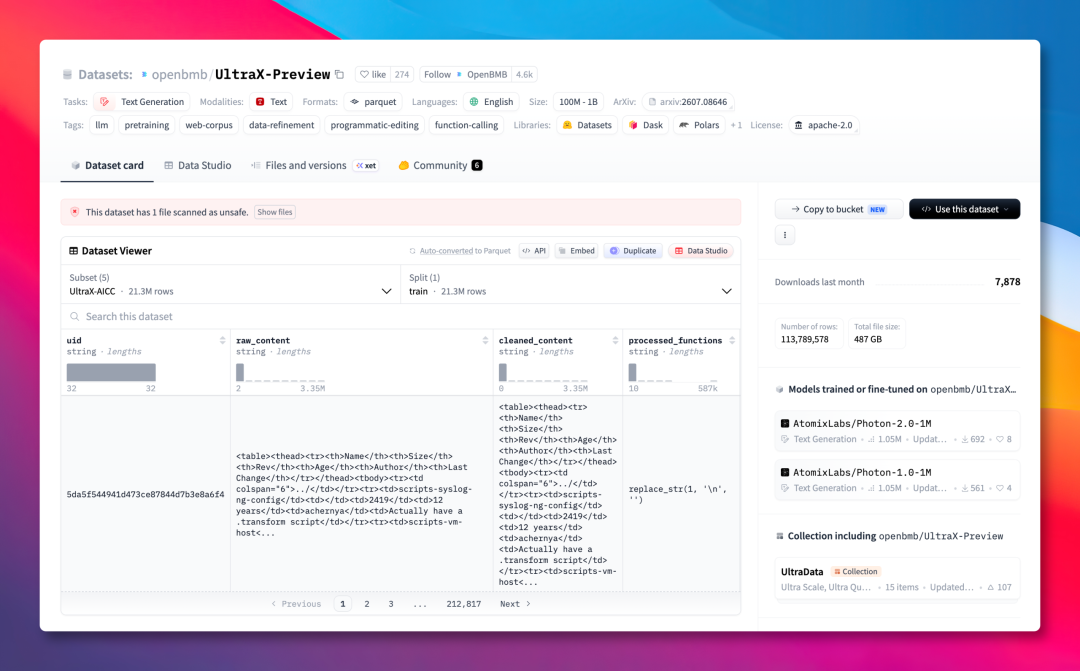The image size is (1080, 671).
Task: Open the apache-2.0 license tag
Action: pyautogui.click(x=823, y=125)
